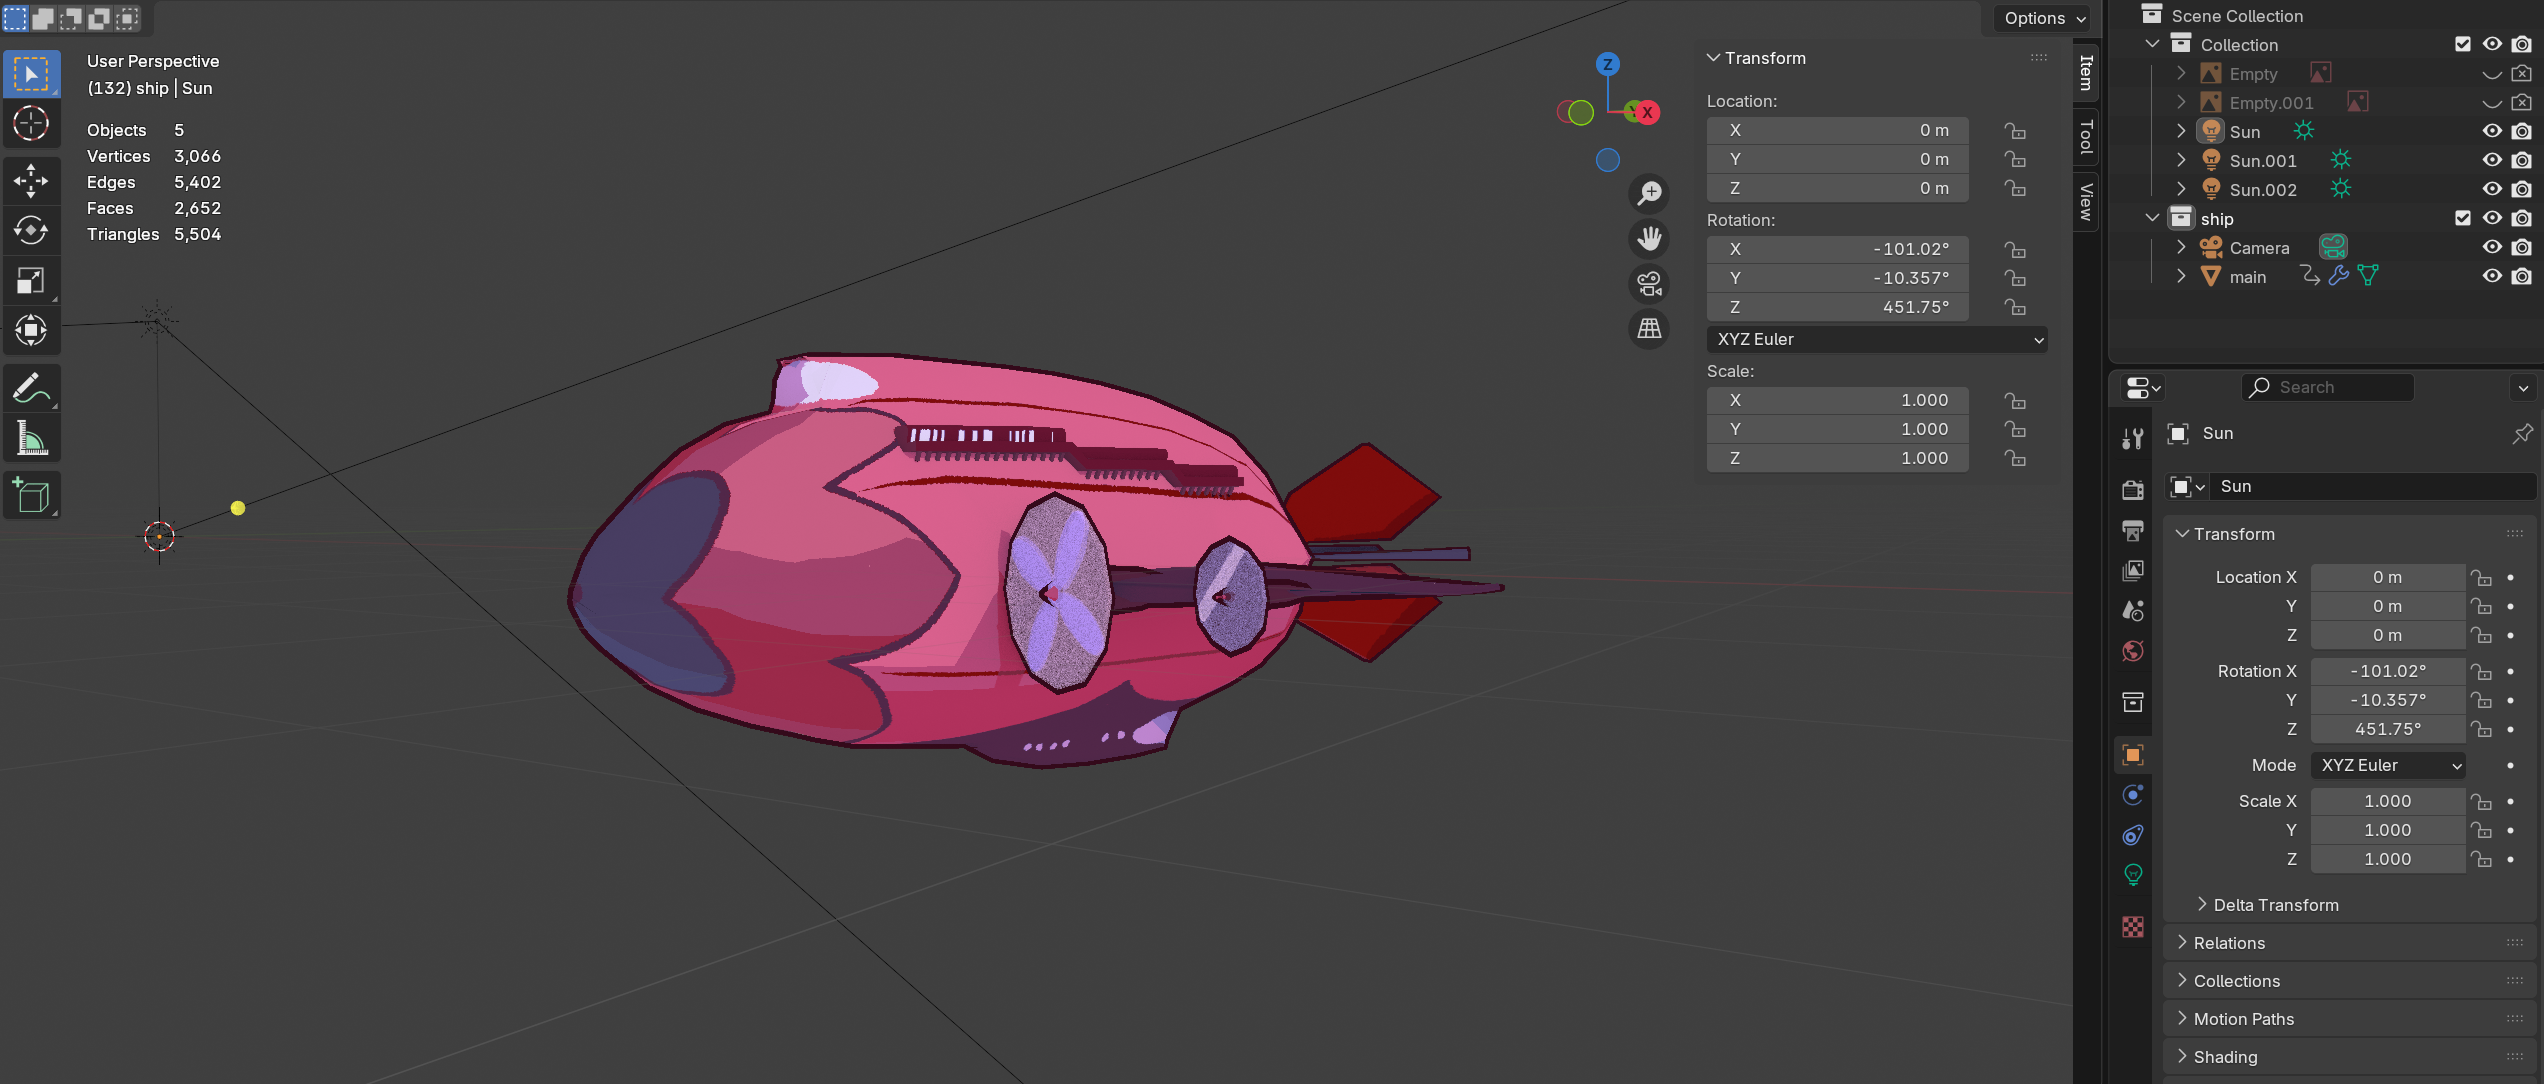Open the Object properties tab icon
Viewport: 2544px width, 1084px height.
pos(2132,754)
